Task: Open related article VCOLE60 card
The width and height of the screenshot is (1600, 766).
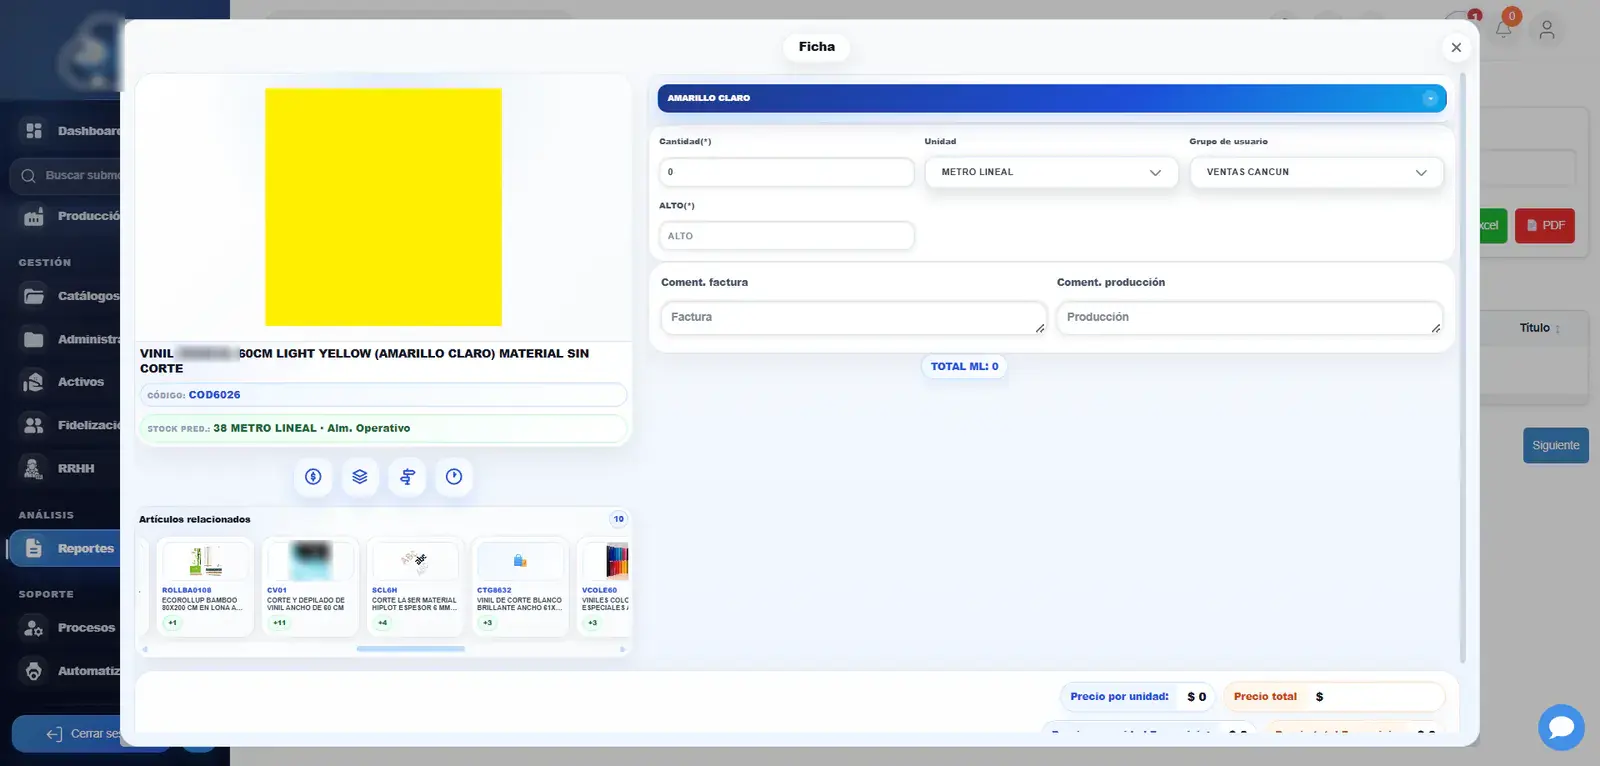Action: (x=604, y=587)
